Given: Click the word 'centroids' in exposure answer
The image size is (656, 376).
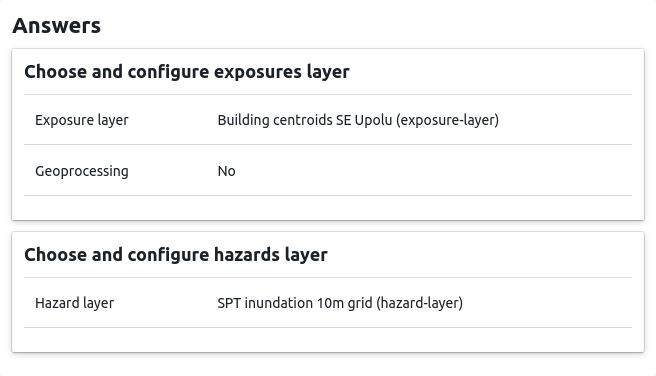Looking at the screenshot, I should coord(303,120).
